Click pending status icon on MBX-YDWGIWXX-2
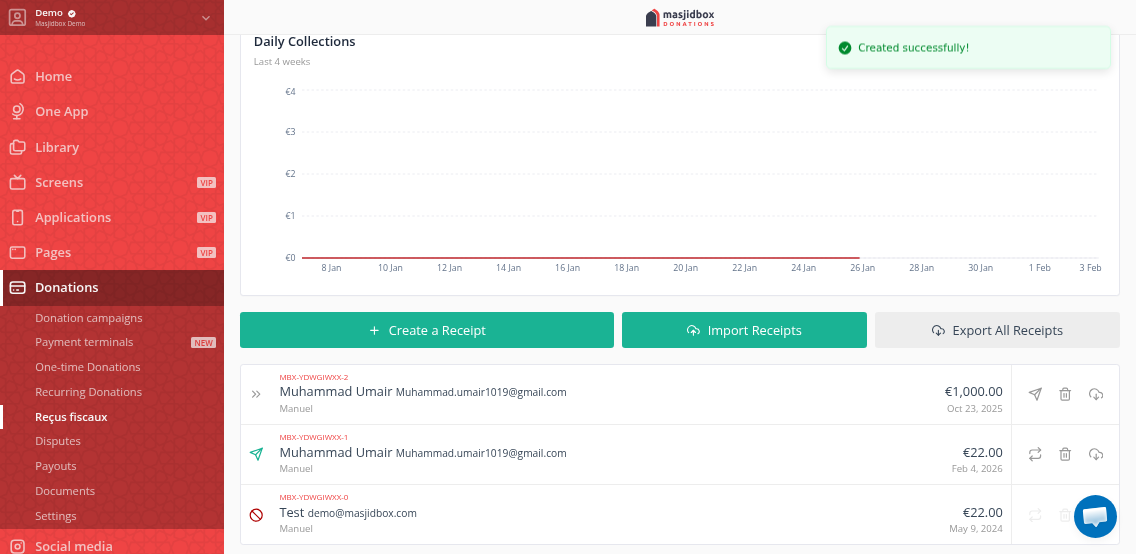 tap(256, 395)
